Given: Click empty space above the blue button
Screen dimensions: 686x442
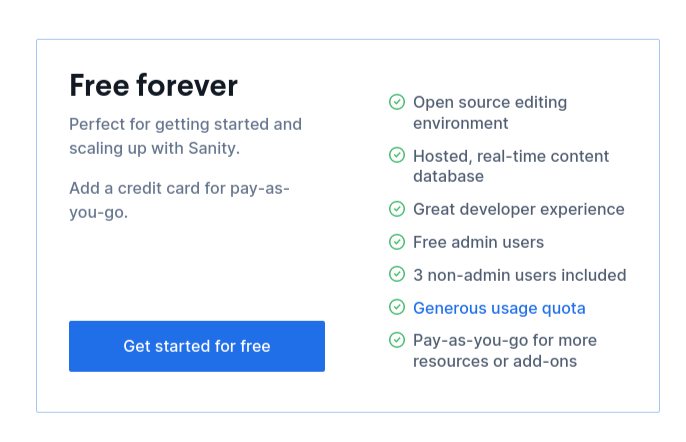Looking at the screenshot, I should 197,270.
